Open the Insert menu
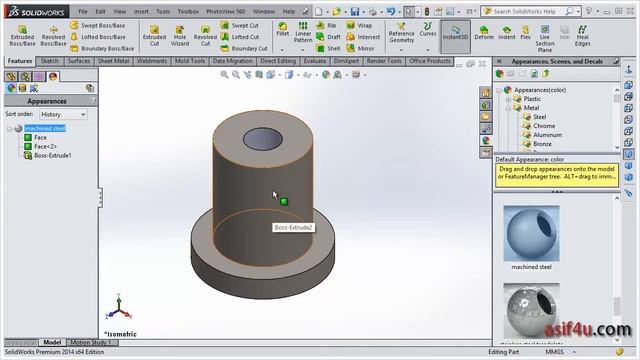This screenshot has width=640, height=360. click(141, 11)
